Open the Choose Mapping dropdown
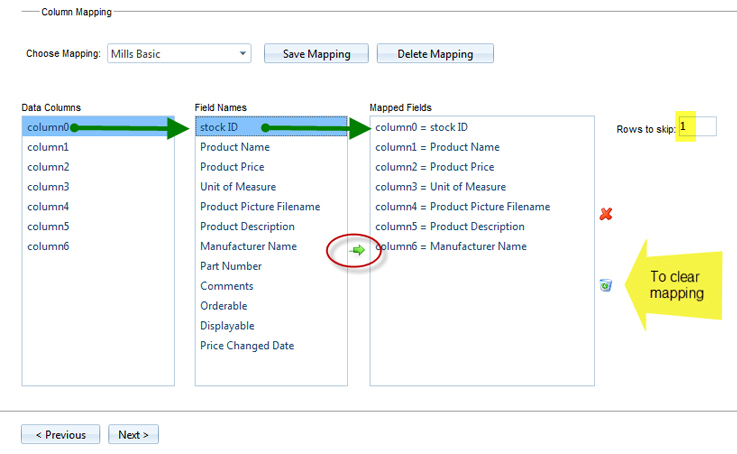Screen dimensions: 737x454 [178, 54]
